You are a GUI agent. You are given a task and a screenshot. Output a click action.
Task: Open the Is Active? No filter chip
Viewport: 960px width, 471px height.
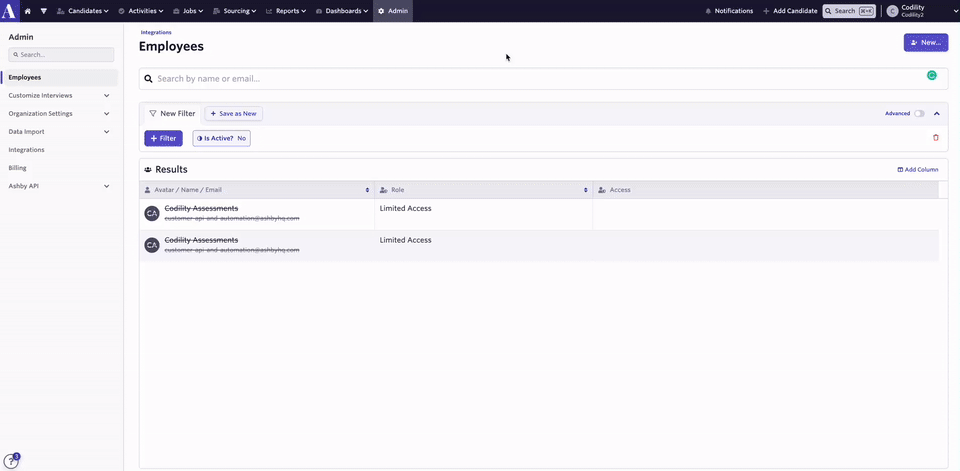[222, 138]
